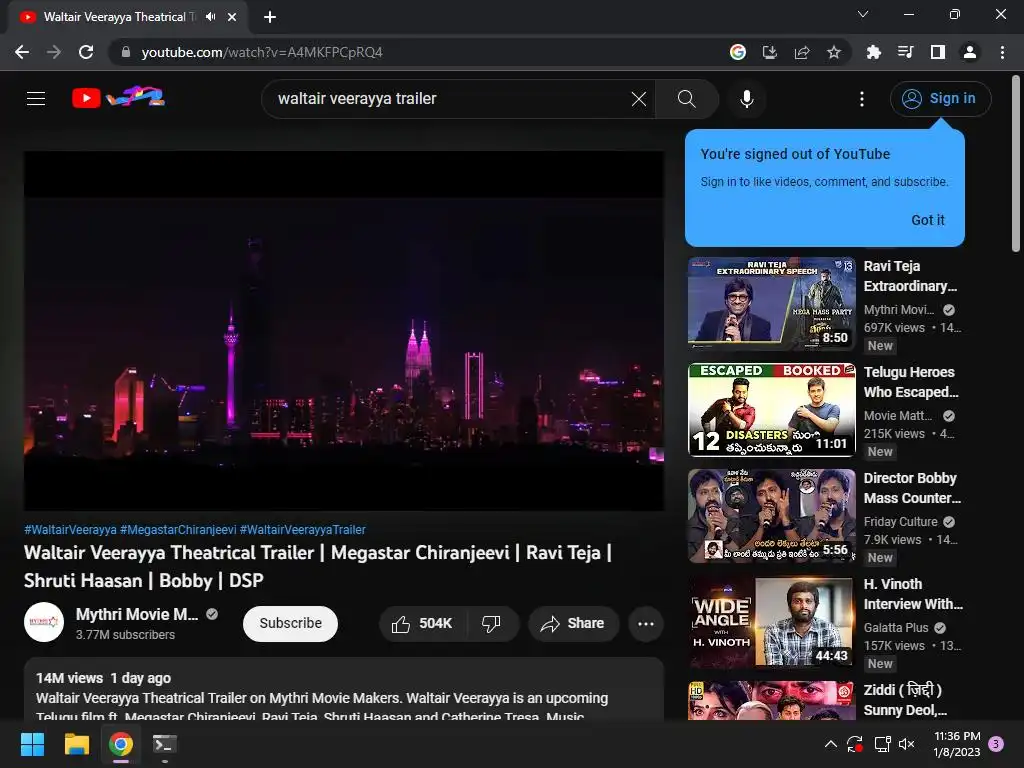The height and width of the screenshot is (768, 1024).
Task: Reload the page
Action: coord(86,52)
